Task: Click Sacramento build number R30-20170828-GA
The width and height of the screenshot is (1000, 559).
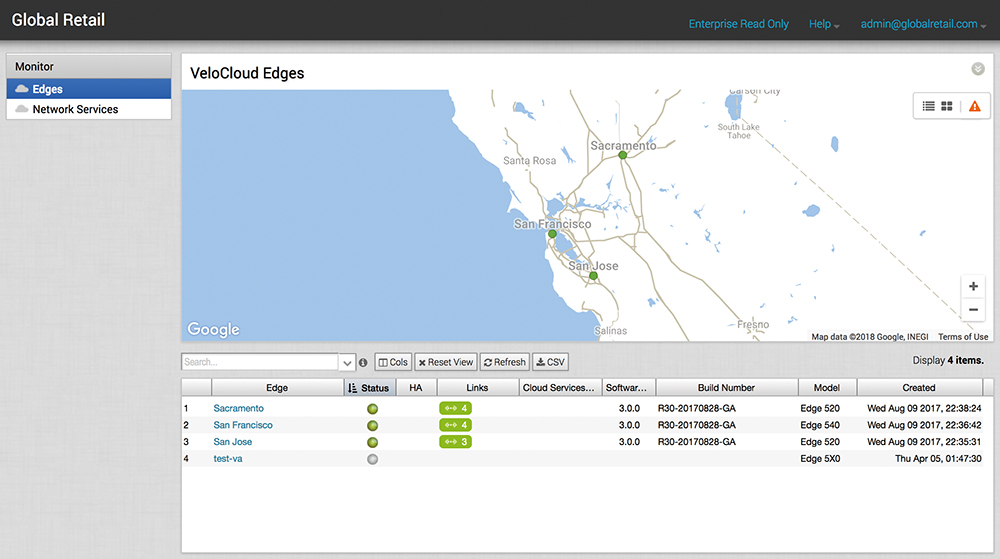Action: (696, 408)
